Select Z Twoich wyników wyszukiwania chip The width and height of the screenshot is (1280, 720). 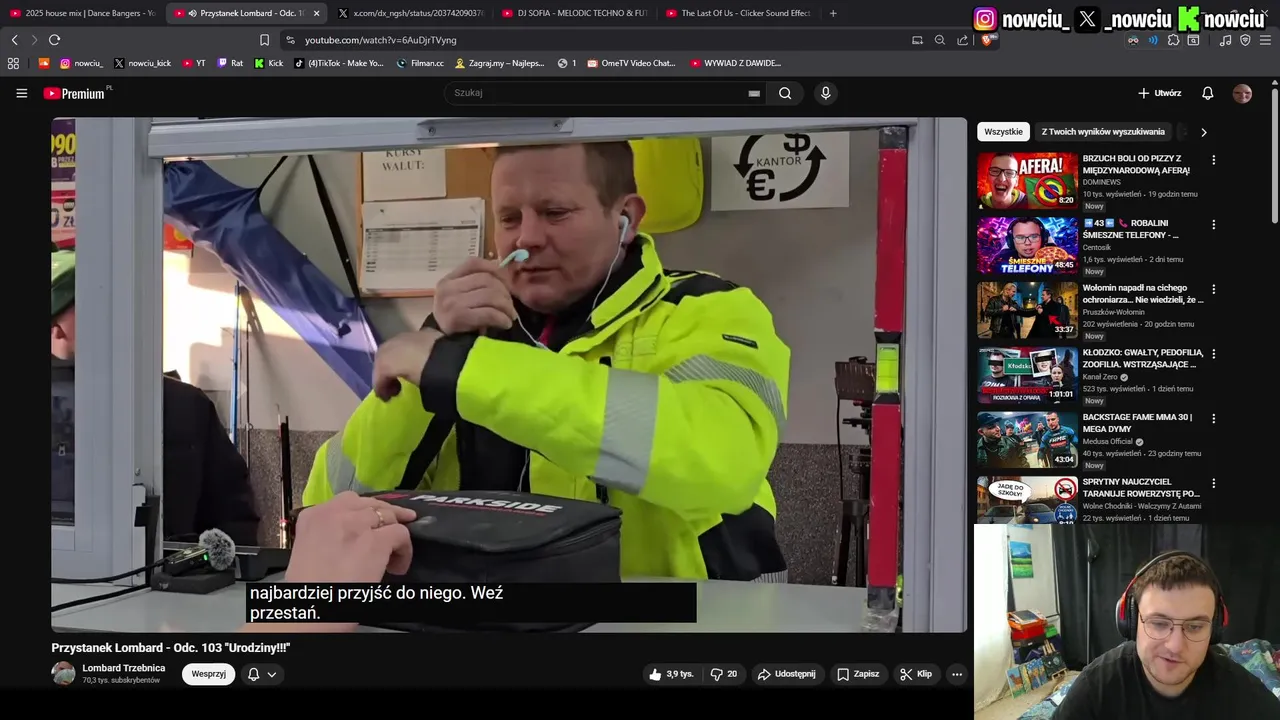[x=1103, y=132]
